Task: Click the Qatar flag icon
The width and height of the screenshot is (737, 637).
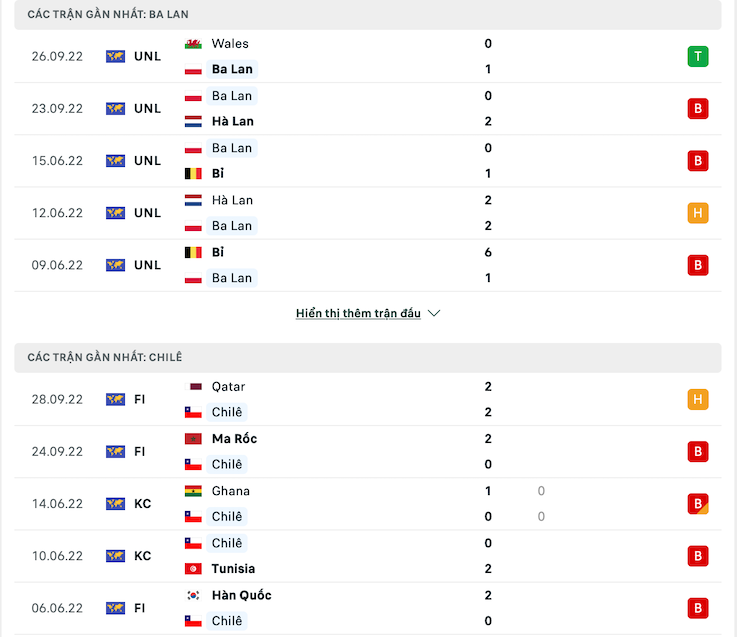Action: point(194,387)
